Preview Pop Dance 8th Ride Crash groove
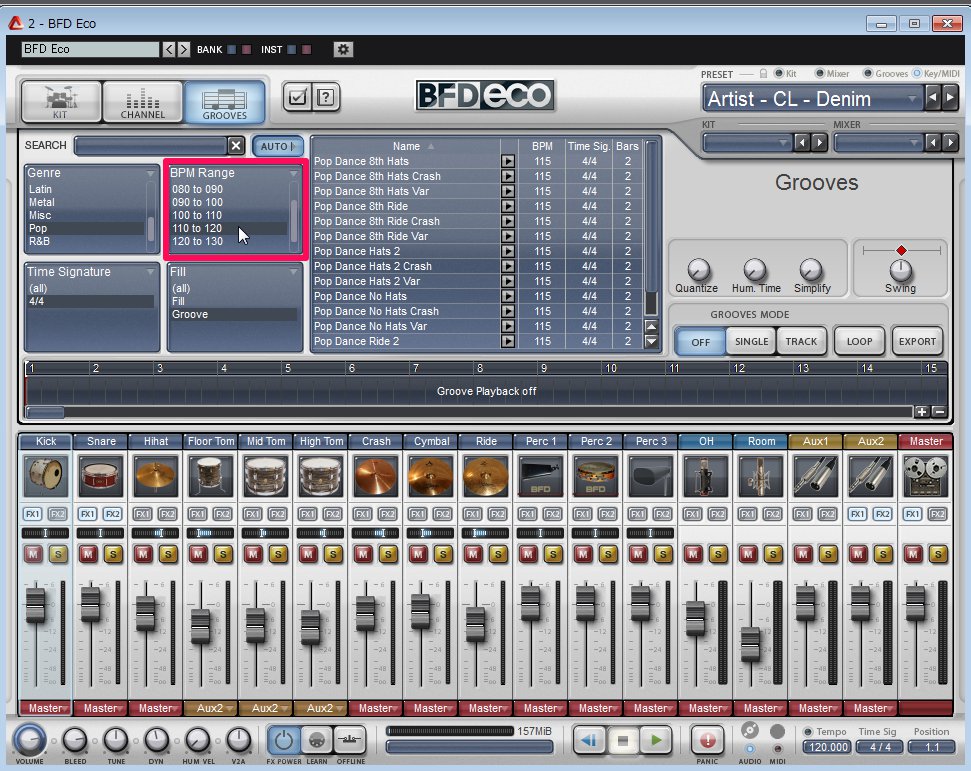 pos(508,221)
